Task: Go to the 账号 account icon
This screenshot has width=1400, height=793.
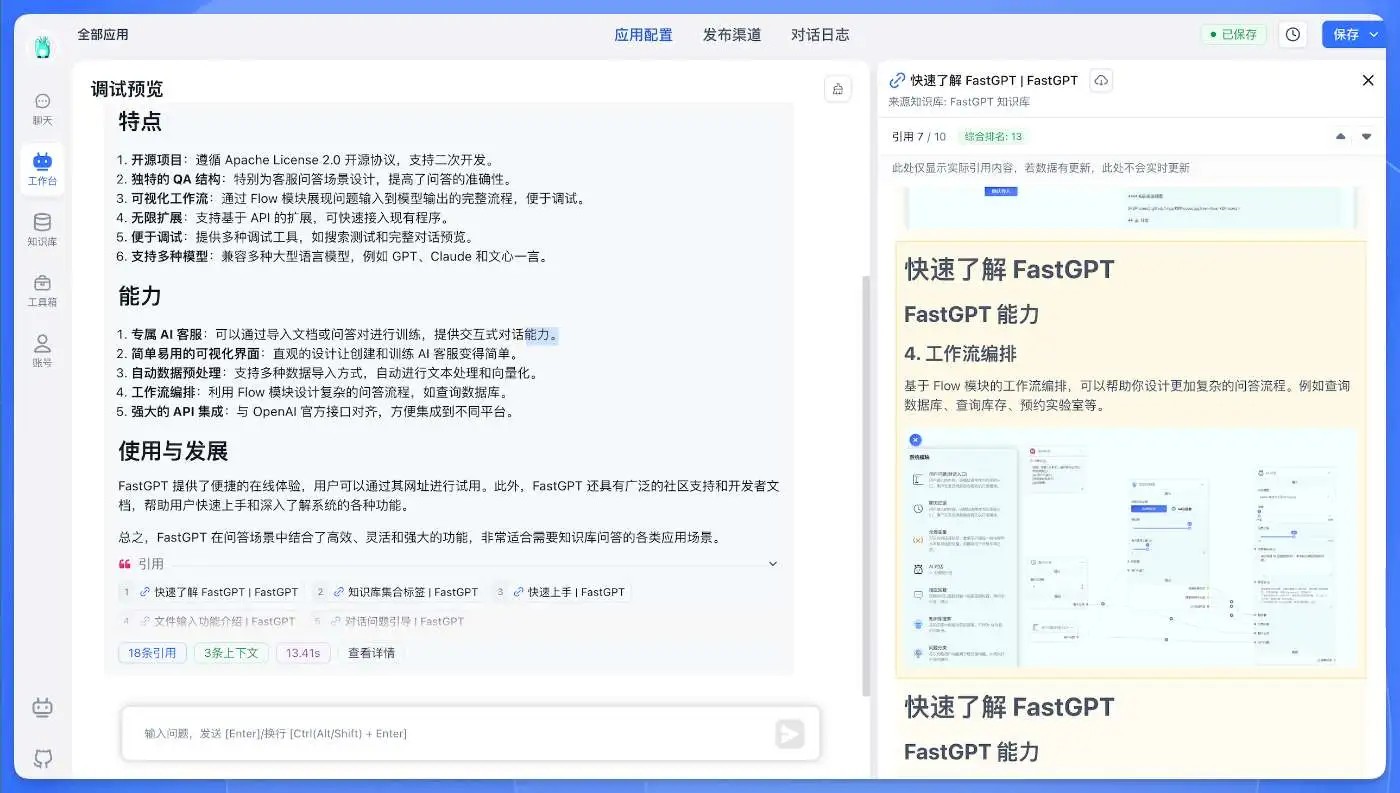Action: [42, 351]
